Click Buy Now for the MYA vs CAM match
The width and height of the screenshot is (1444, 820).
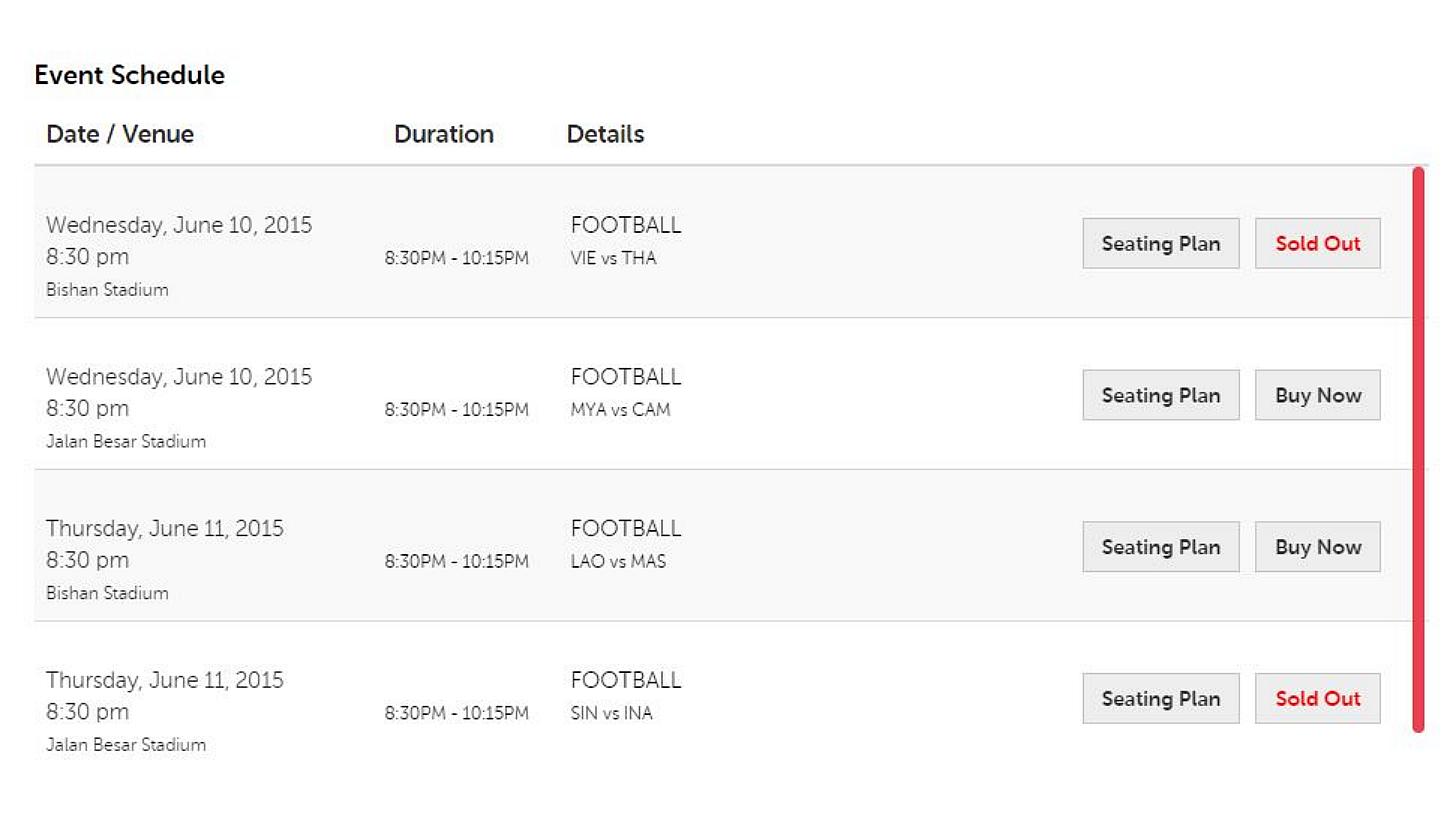[1317, 395]
